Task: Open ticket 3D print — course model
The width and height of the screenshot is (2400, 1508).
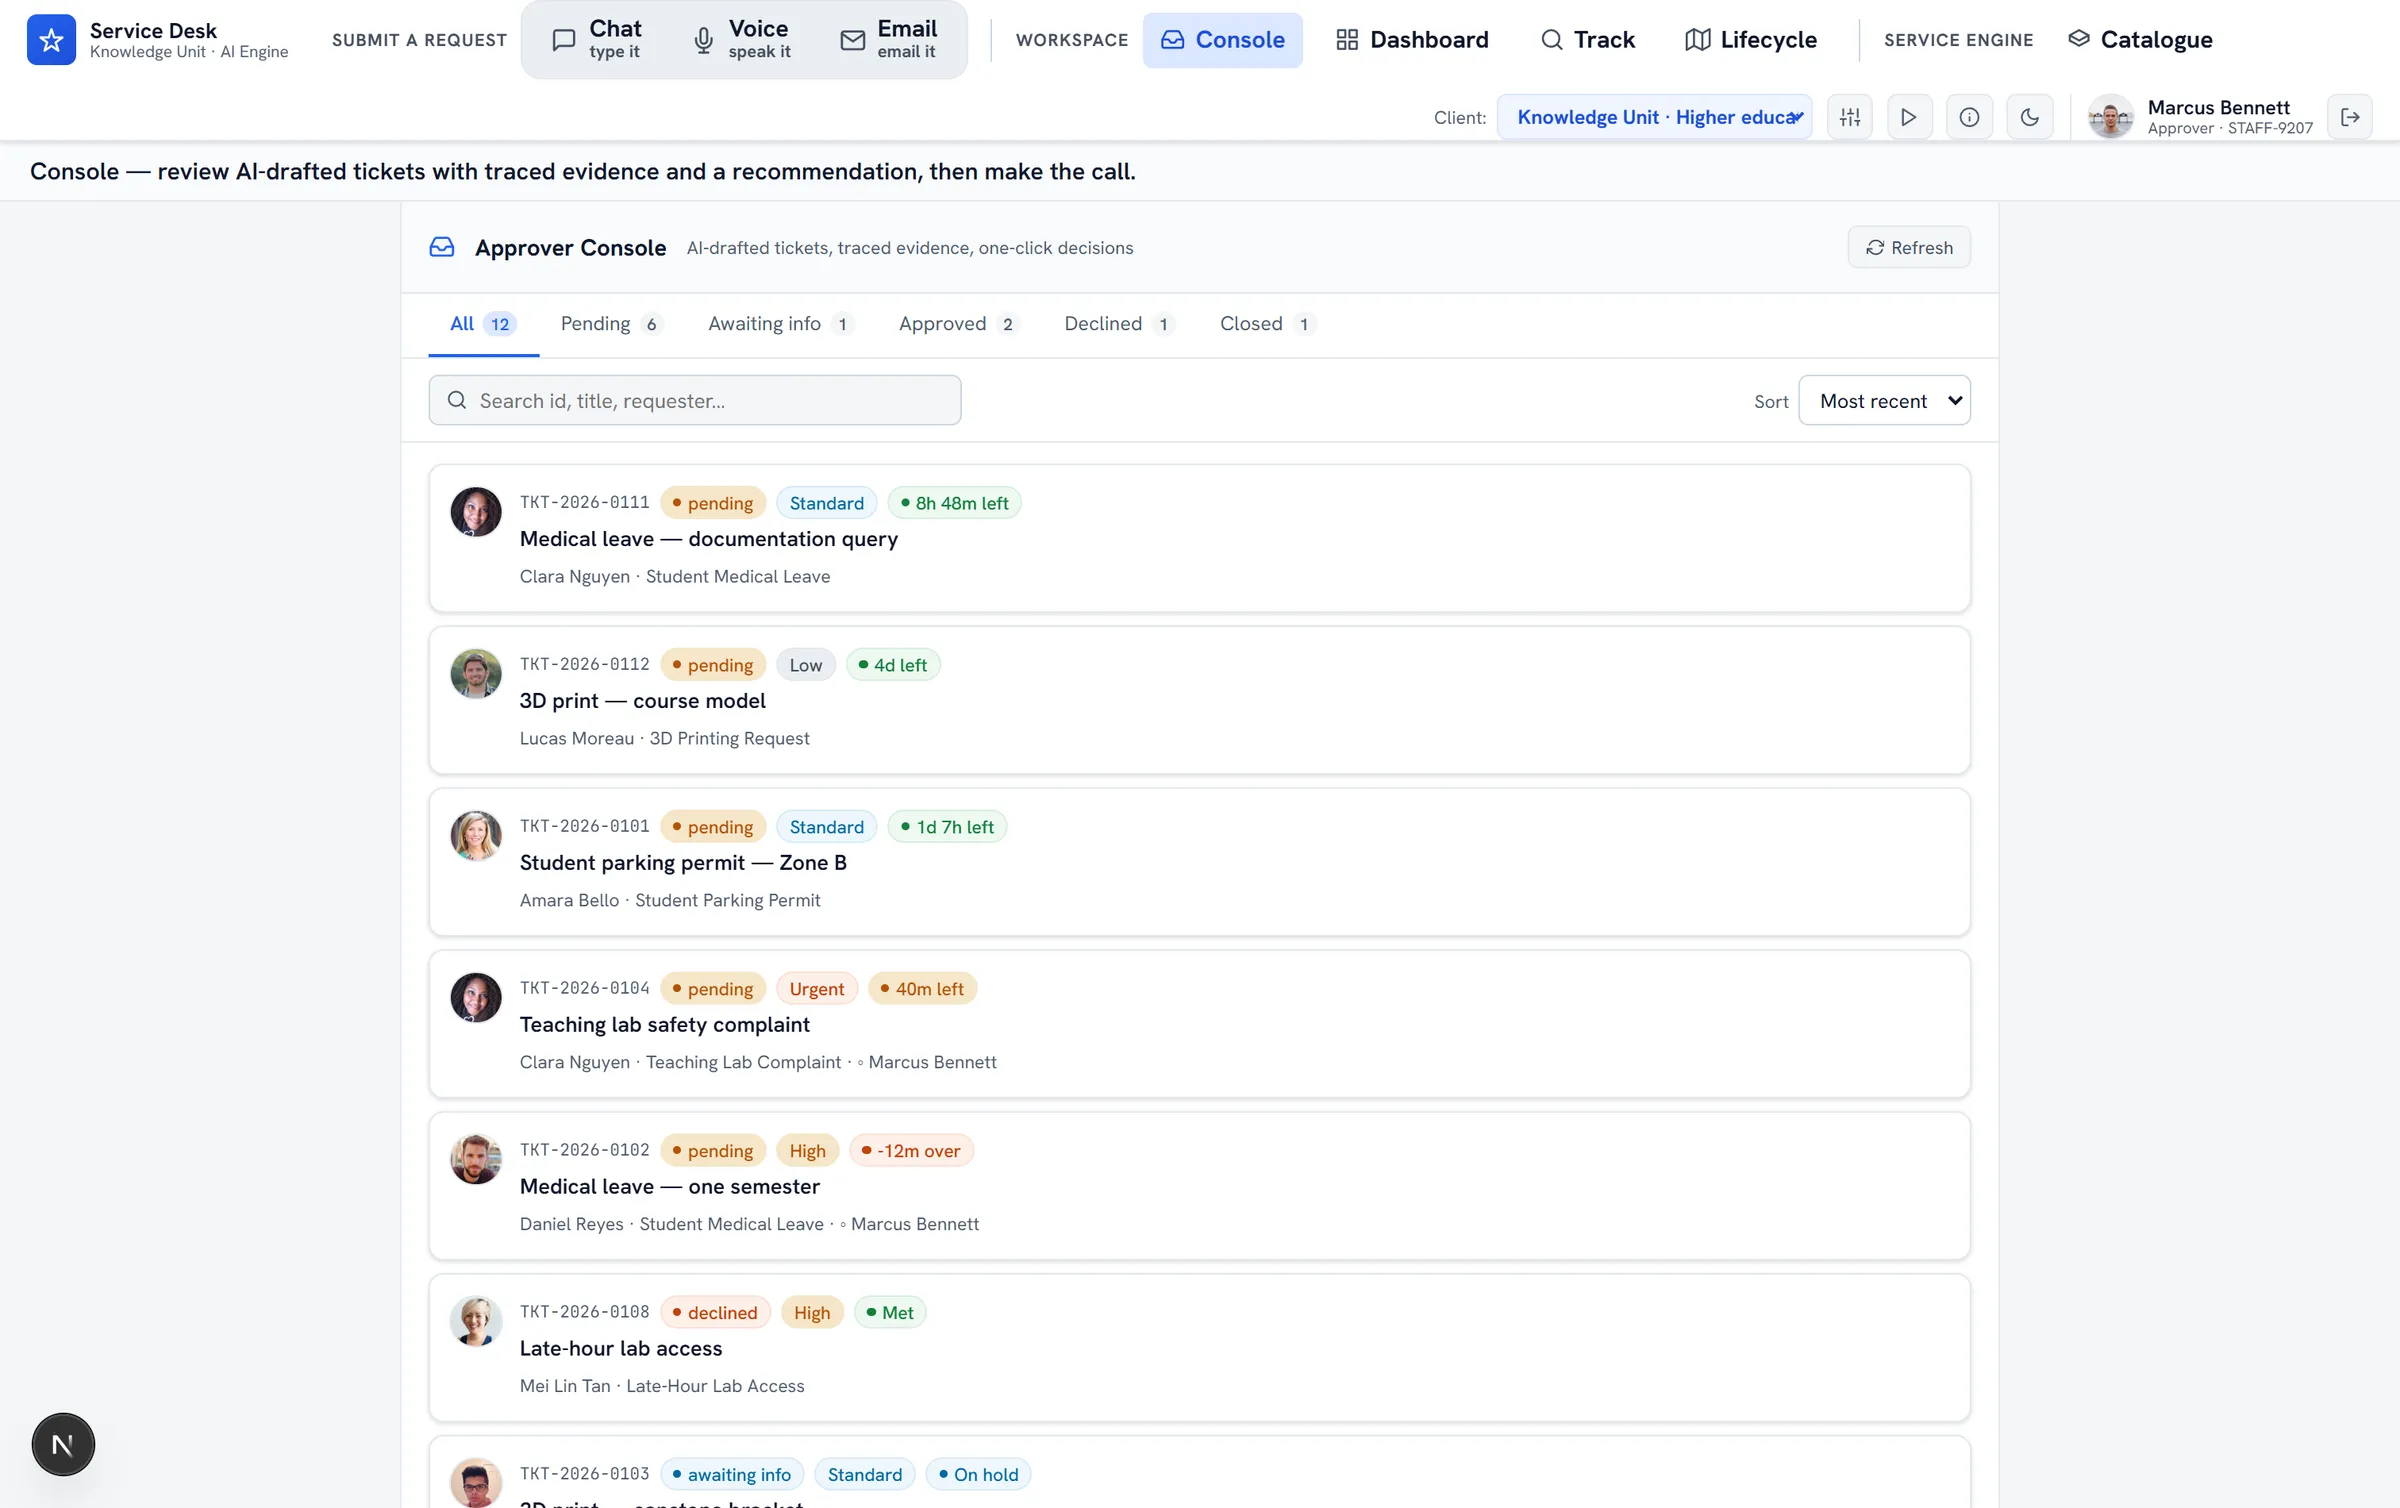Action: click(1199, 700)
